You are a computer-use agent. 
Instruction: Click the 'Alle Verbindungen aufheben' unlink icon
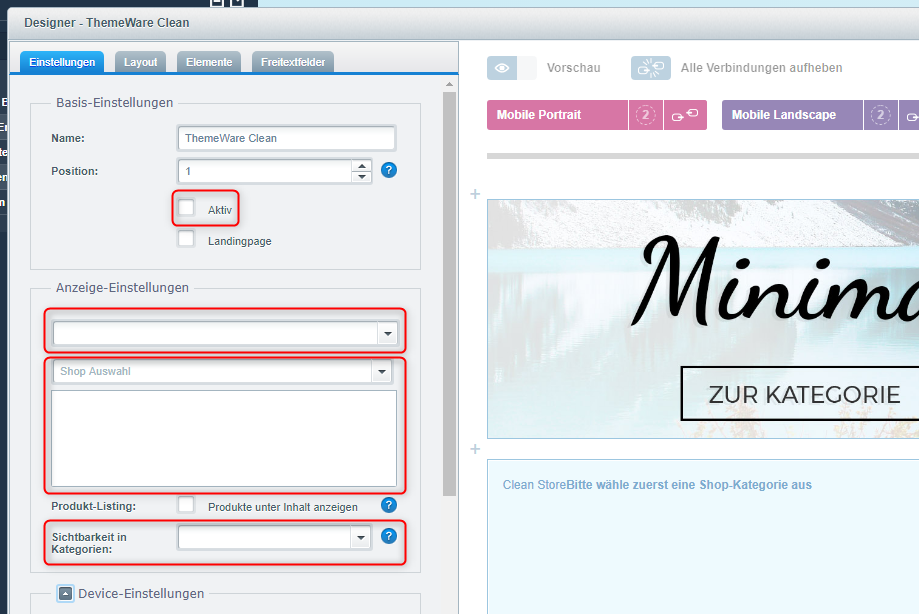click(x=650, y=68)
